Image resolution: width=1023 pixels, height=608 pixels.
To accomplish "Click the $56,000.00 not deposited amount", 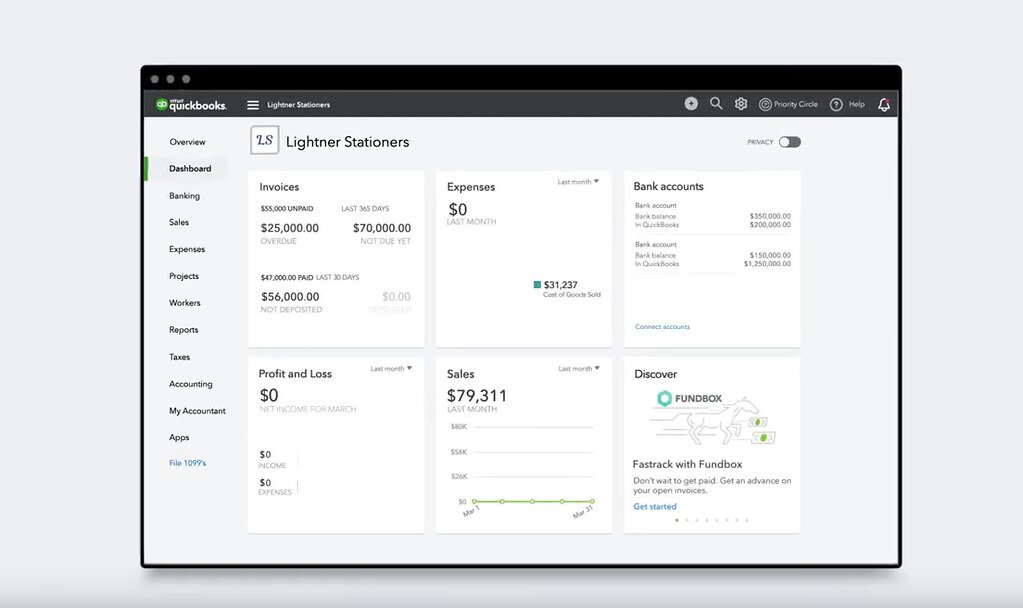I will pyautogui.click(x=290, y=297).
